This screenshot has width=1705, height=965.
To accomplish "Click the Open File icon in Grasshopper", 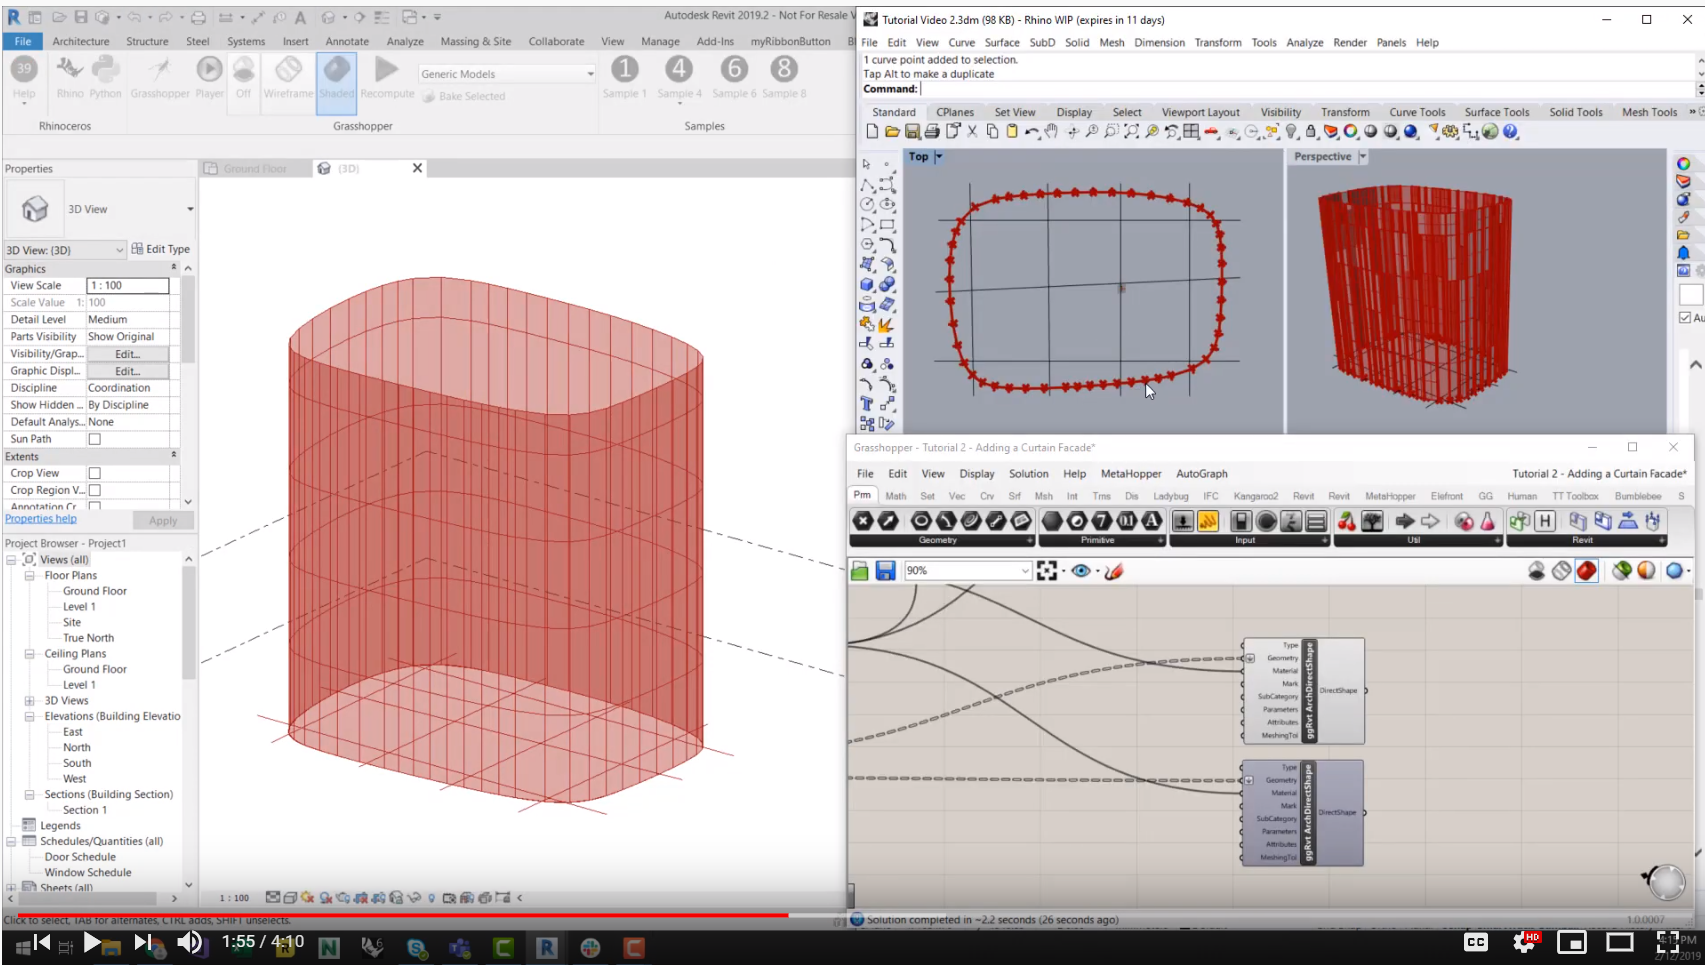I will [x=859, y=571].
